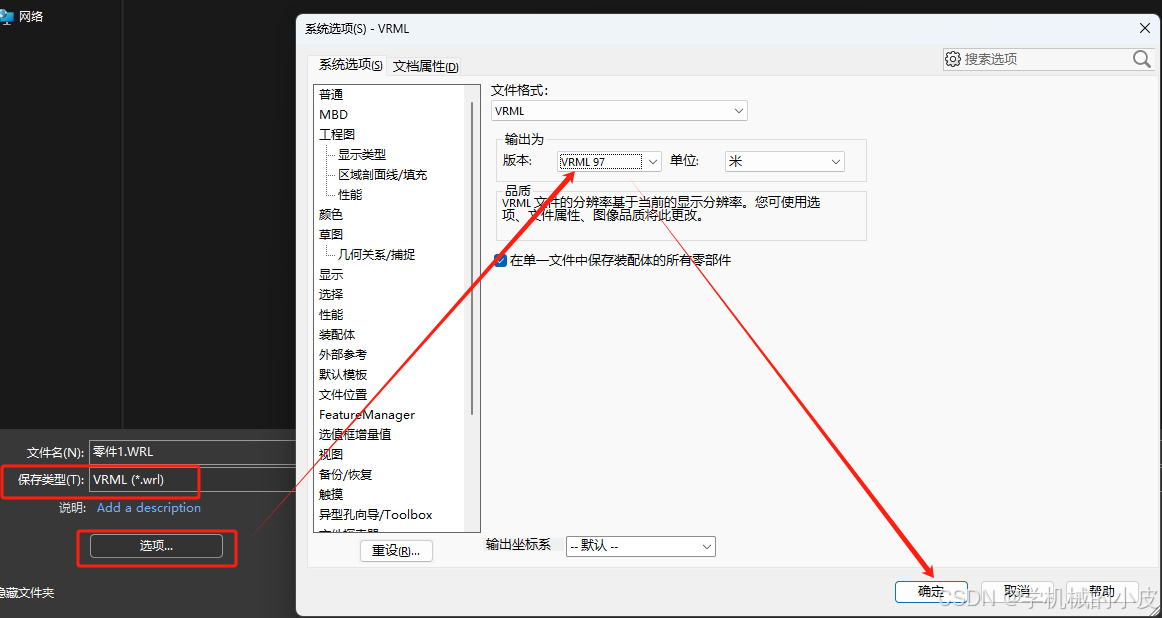Select 显示 in the options tree

tap(331, 275)
